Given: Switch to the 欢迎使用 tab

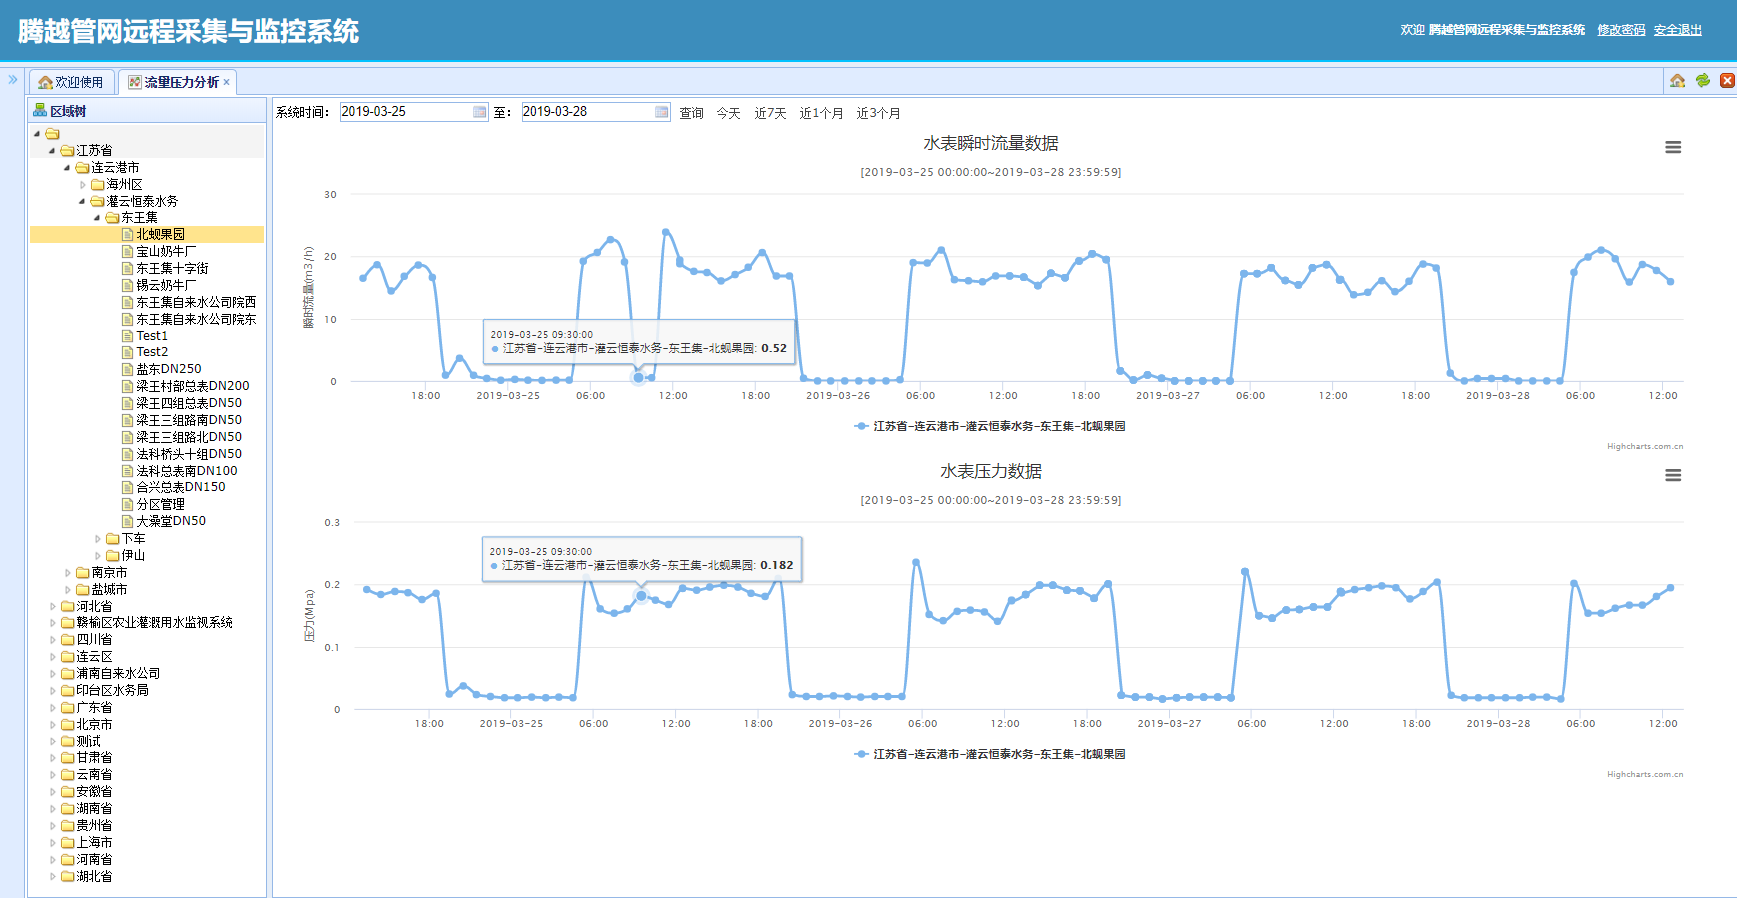Looking at the screenshot, I should pyautogui.click(x=71, y=82).
